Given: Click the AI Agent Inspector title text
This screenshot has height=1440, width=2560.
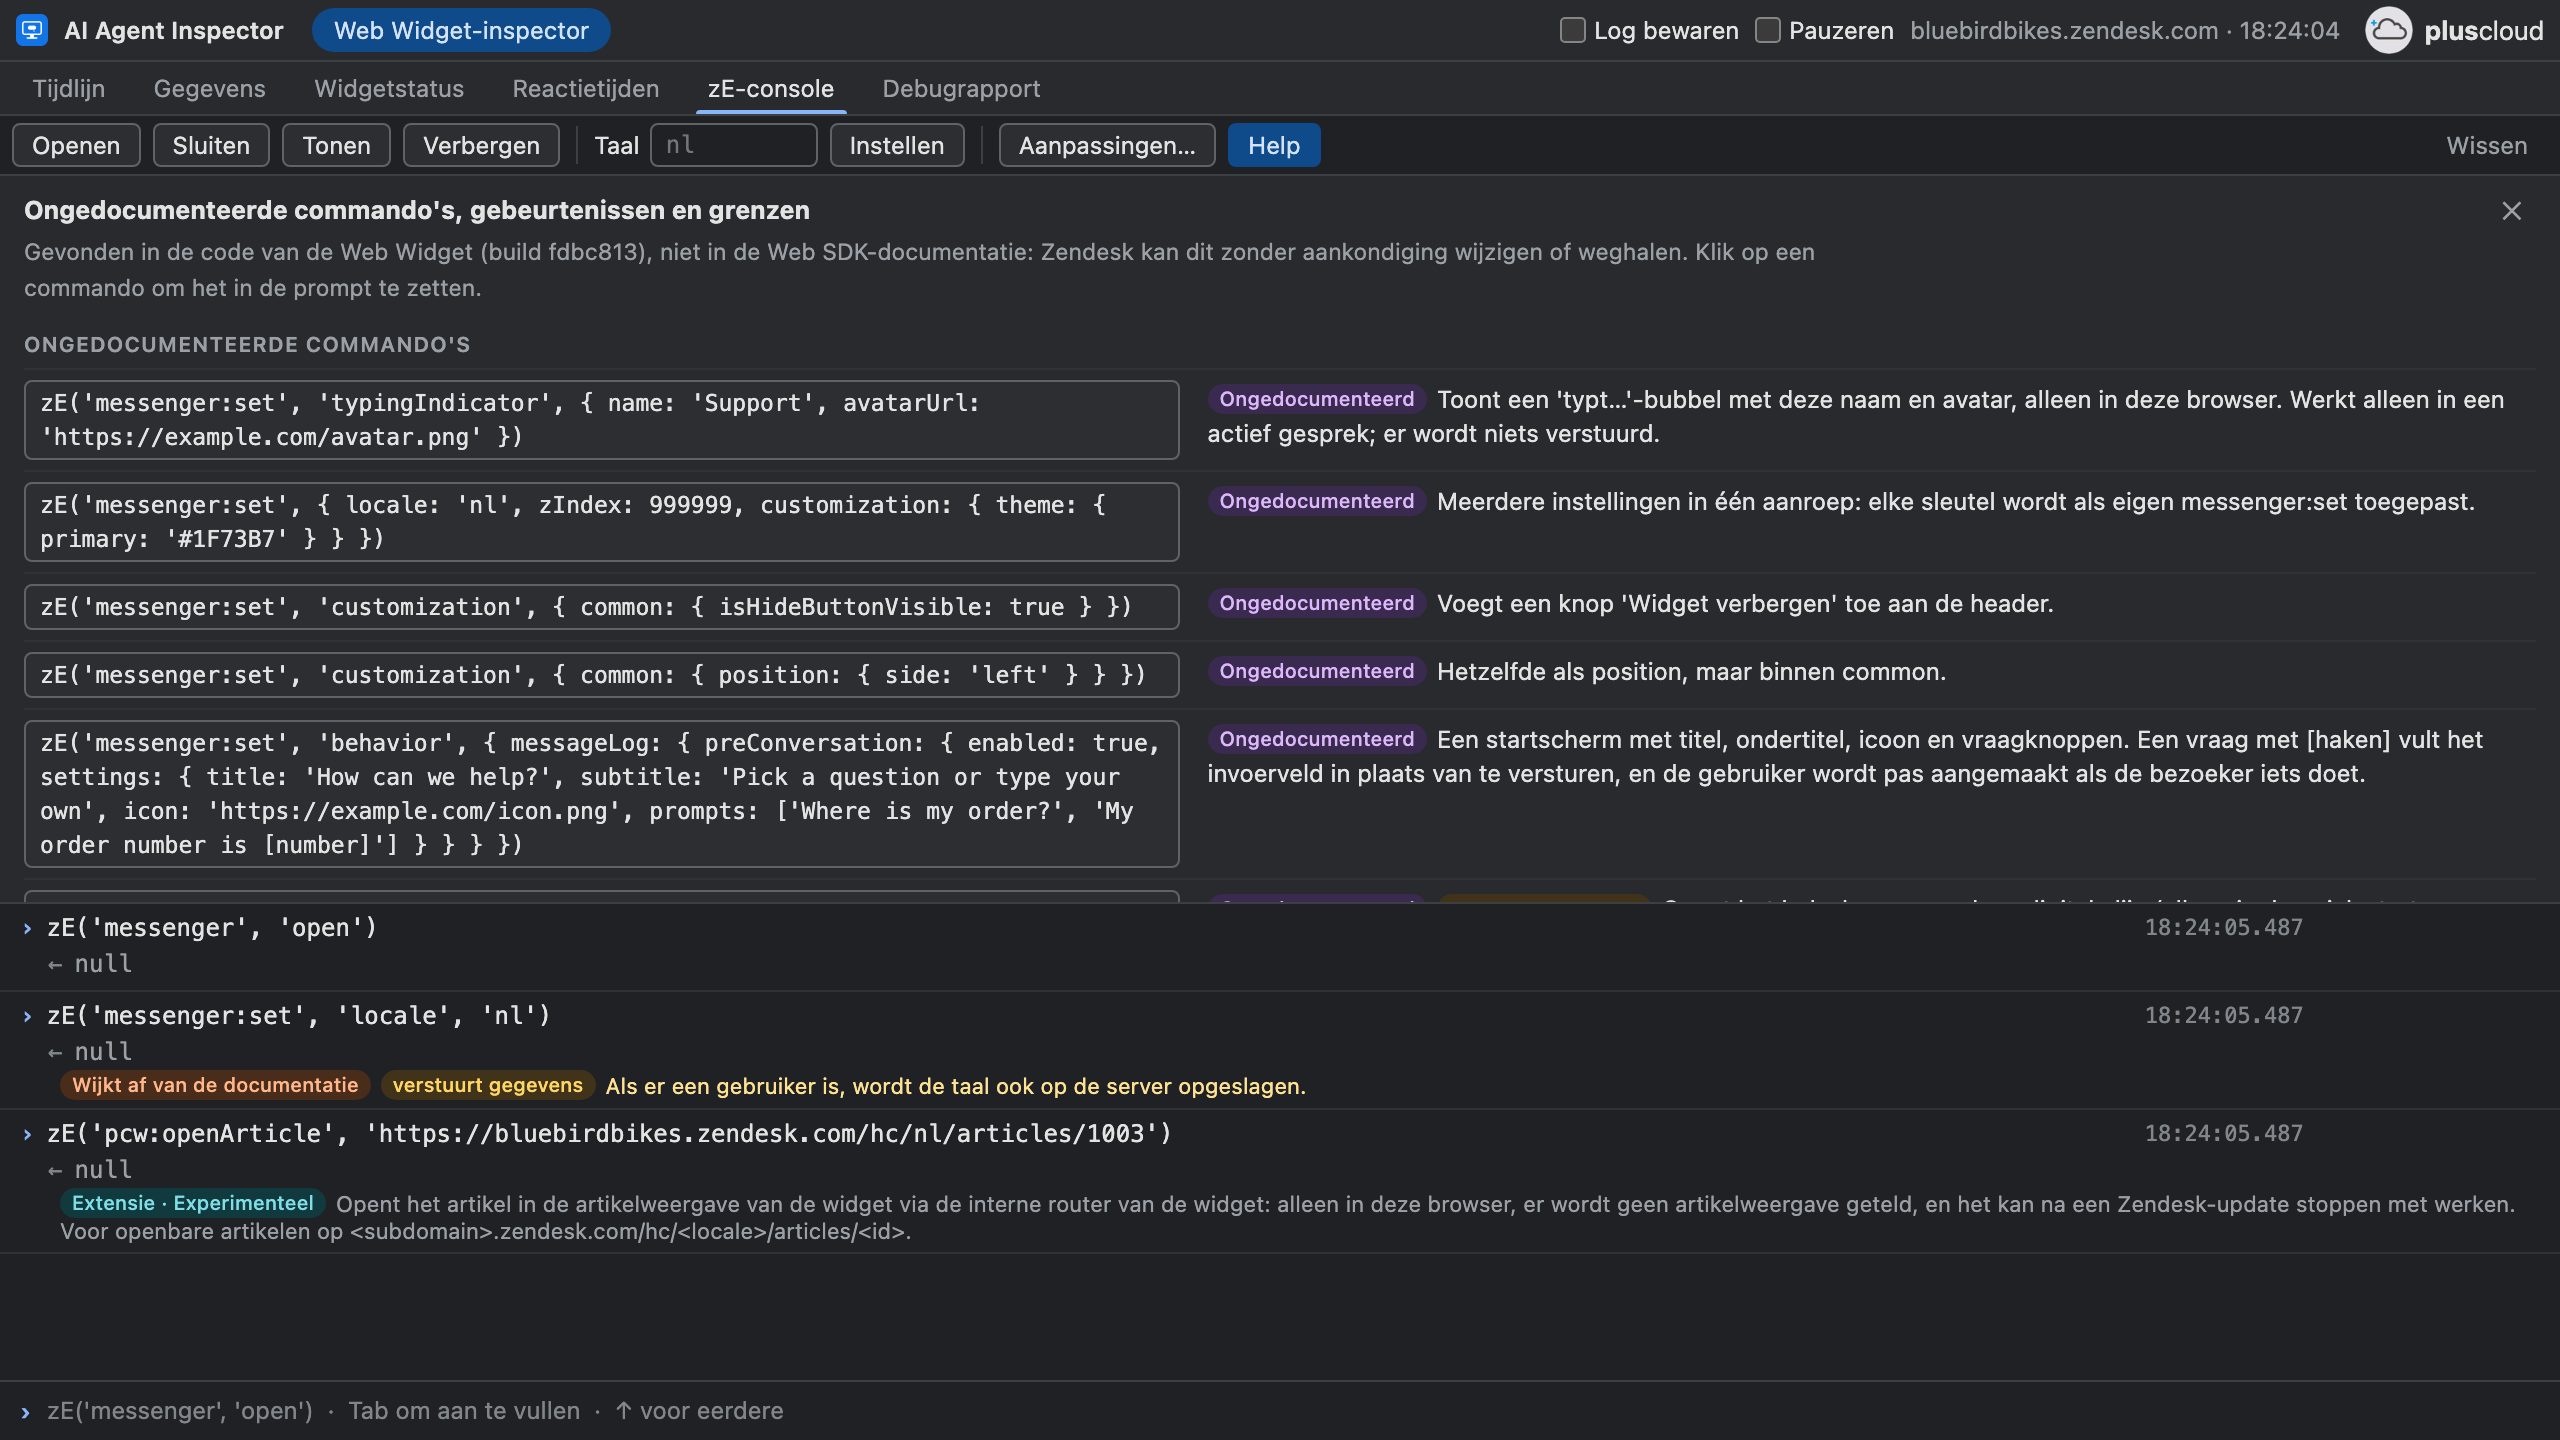Looking at the screenshot, I should click(174, 30).
